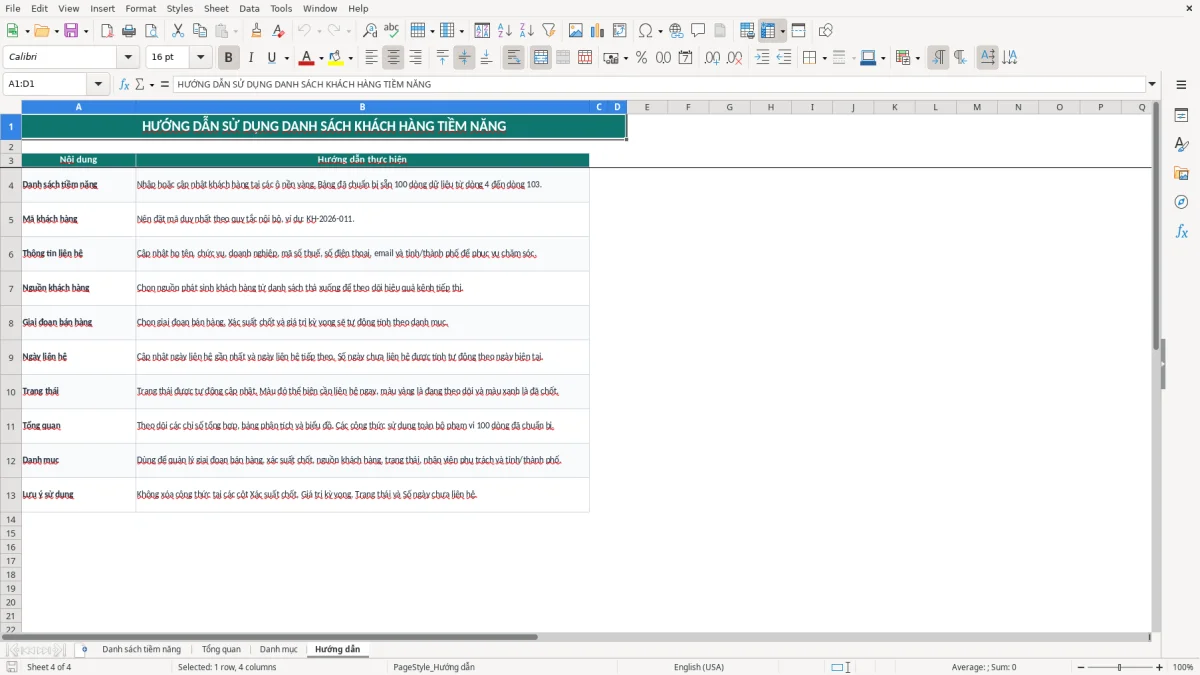This screenshot has height=675, width=1200.
Task: Click the vertical scrollbar thumb
Action: click(1156, 225)
